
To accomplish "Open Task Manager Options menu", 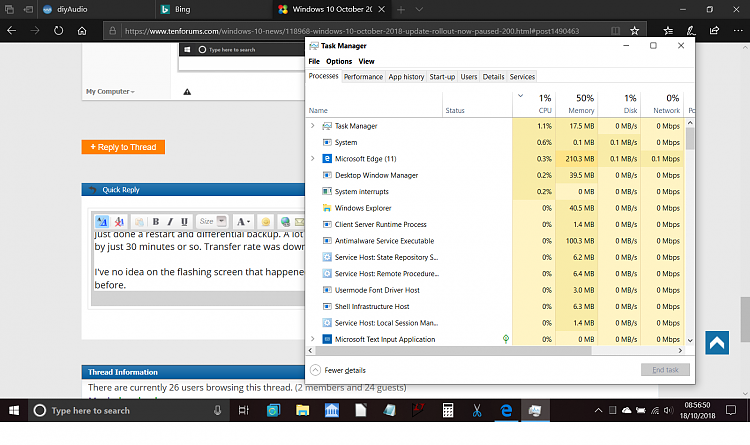I will 339,61.
